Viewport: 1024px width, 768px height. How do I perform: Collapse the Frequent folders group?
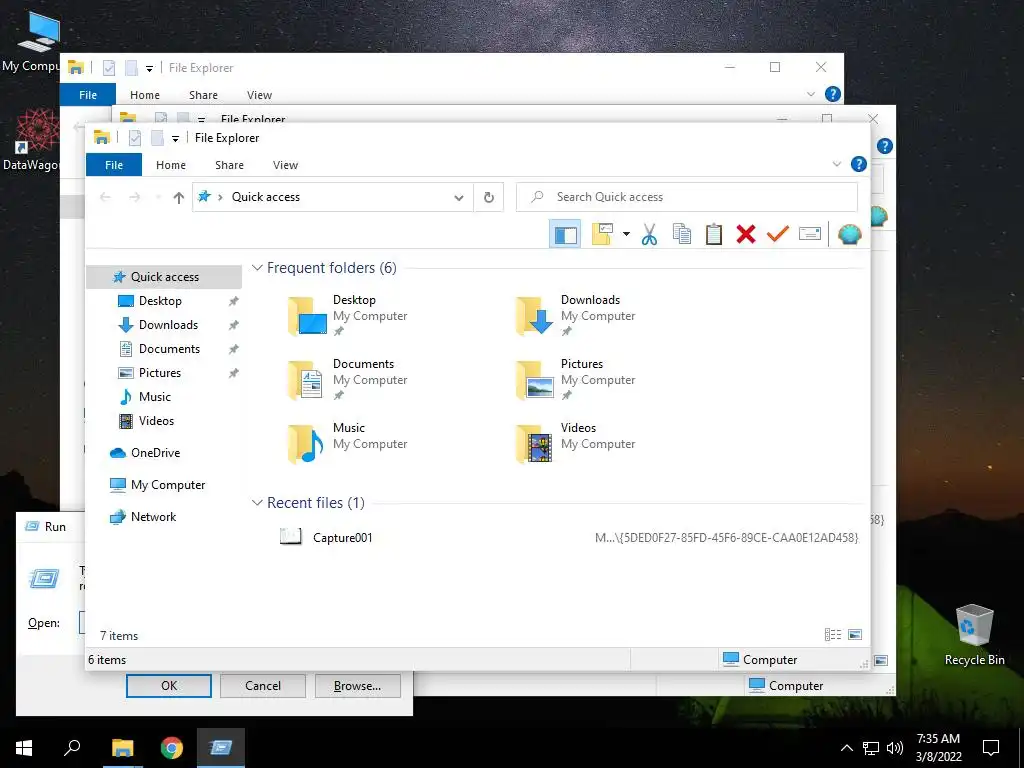click(x=257, y=268)
